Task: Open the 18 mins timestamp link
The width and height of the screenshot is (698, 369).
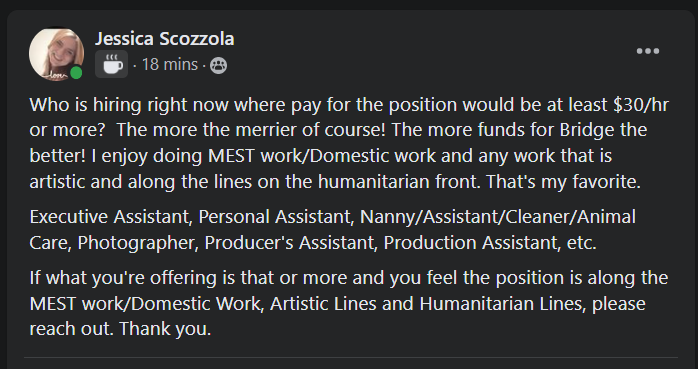Action: pos(170,65)
